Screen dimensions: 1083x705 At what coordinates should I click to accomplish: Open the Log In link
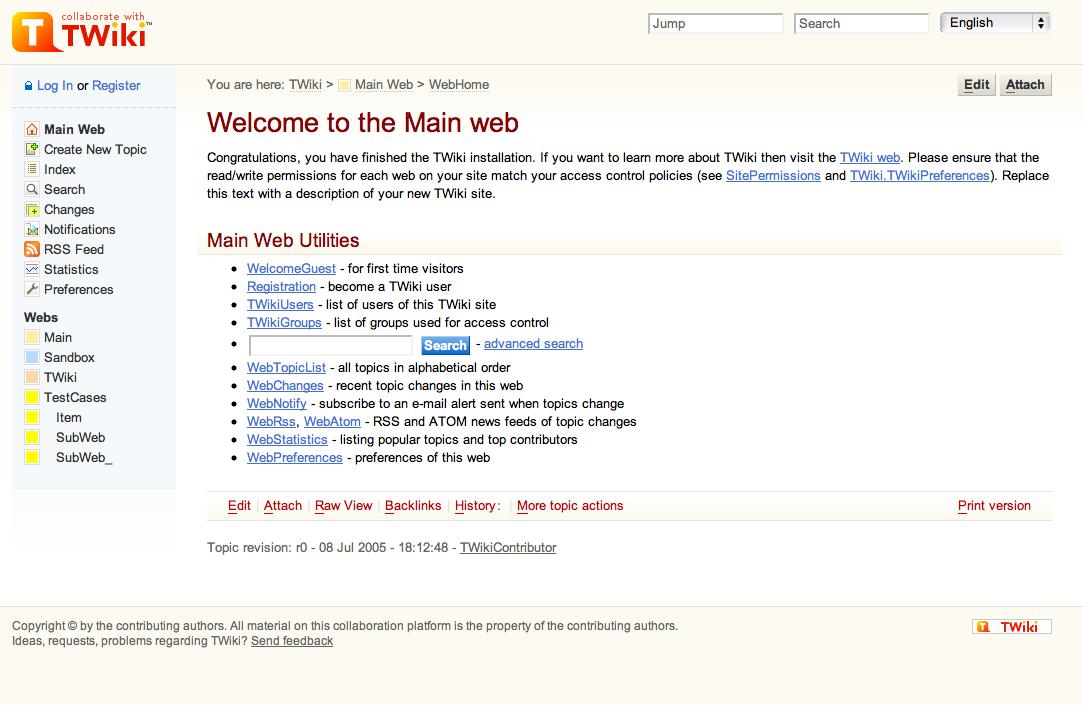55,86
